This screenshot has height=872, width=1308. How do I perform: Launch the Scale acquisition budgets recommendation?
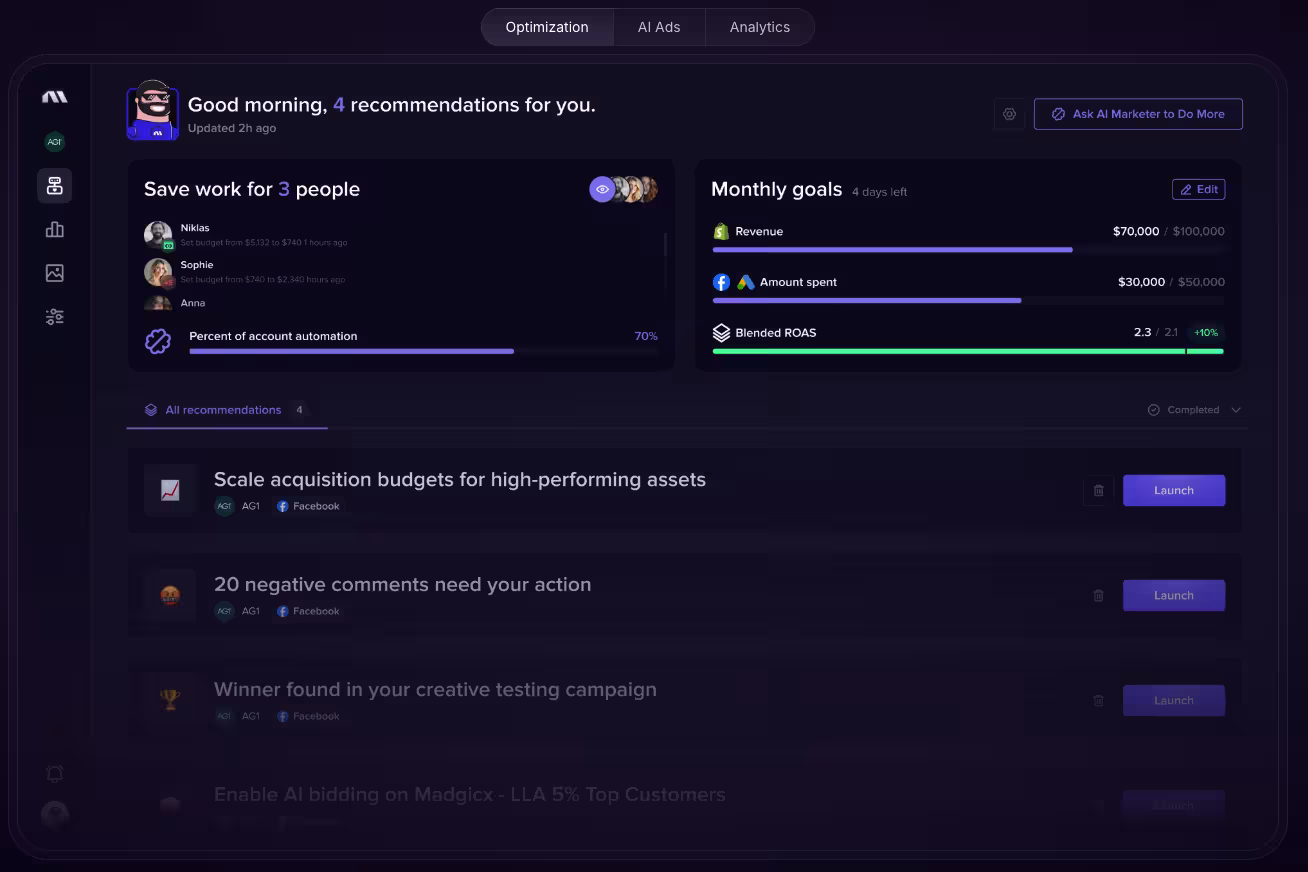tap(1173, 491)
